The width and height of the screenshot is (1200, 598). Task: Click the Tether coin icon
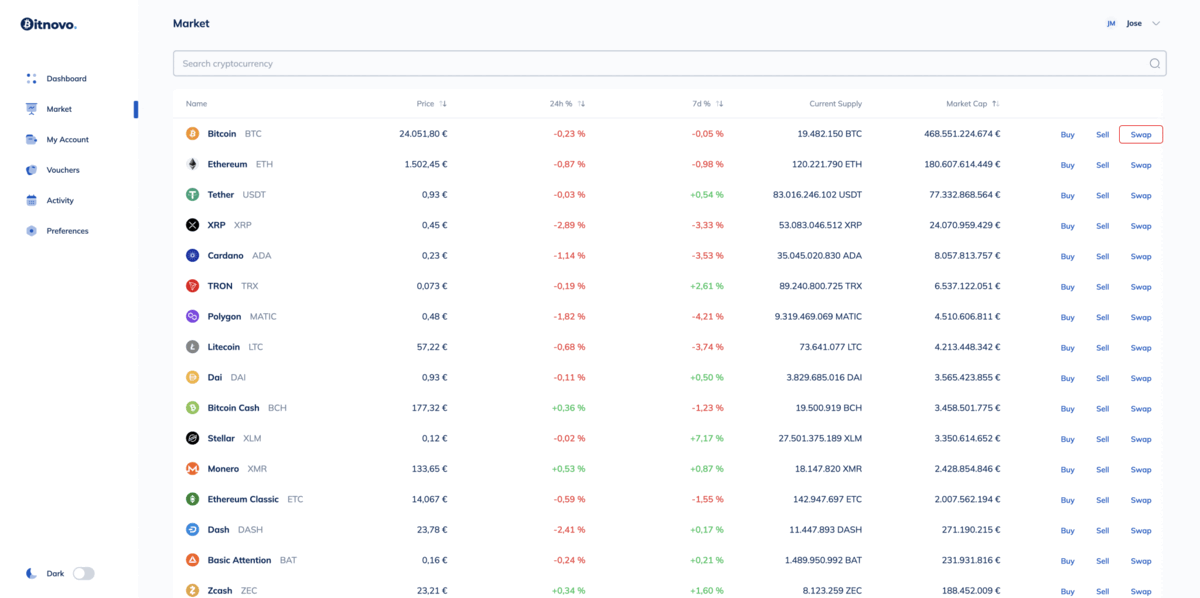pyautogui.click(x=193, y=195)
